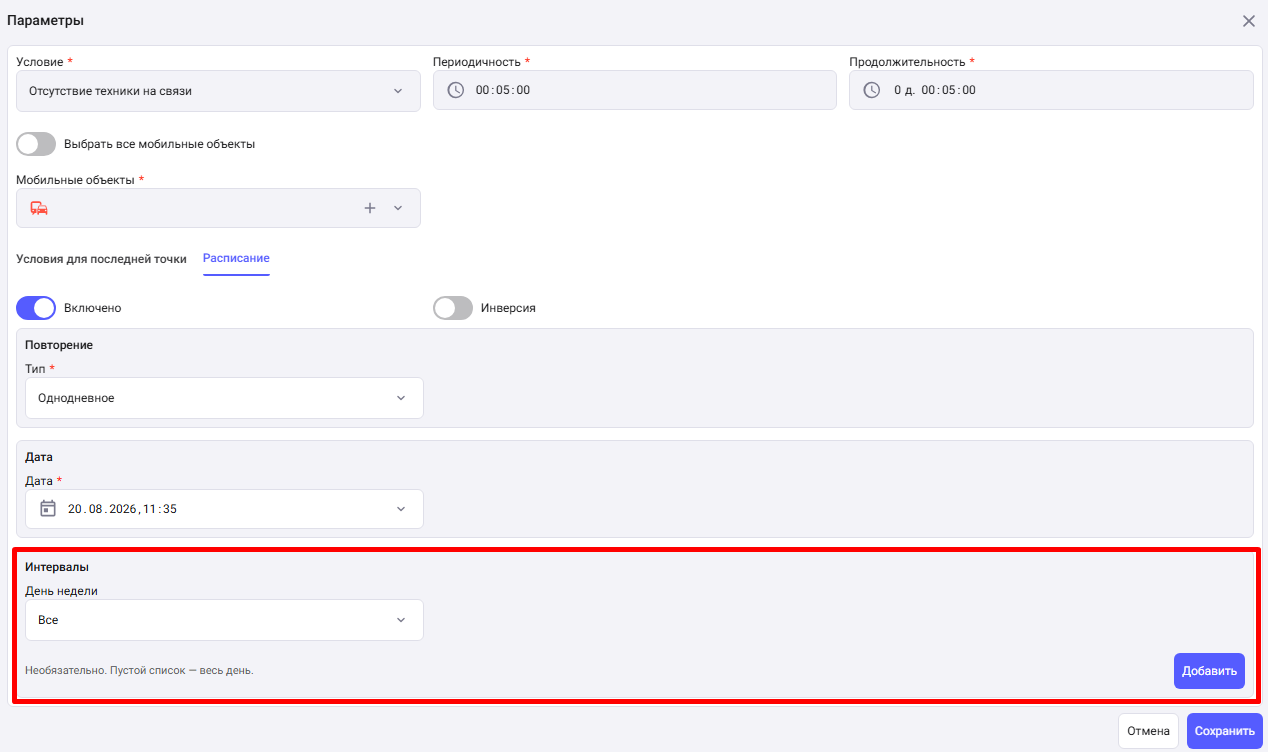The width and height of the screenshot is (1268, 752).
Task: Click the Добавить button
Action: [1209, 671]
